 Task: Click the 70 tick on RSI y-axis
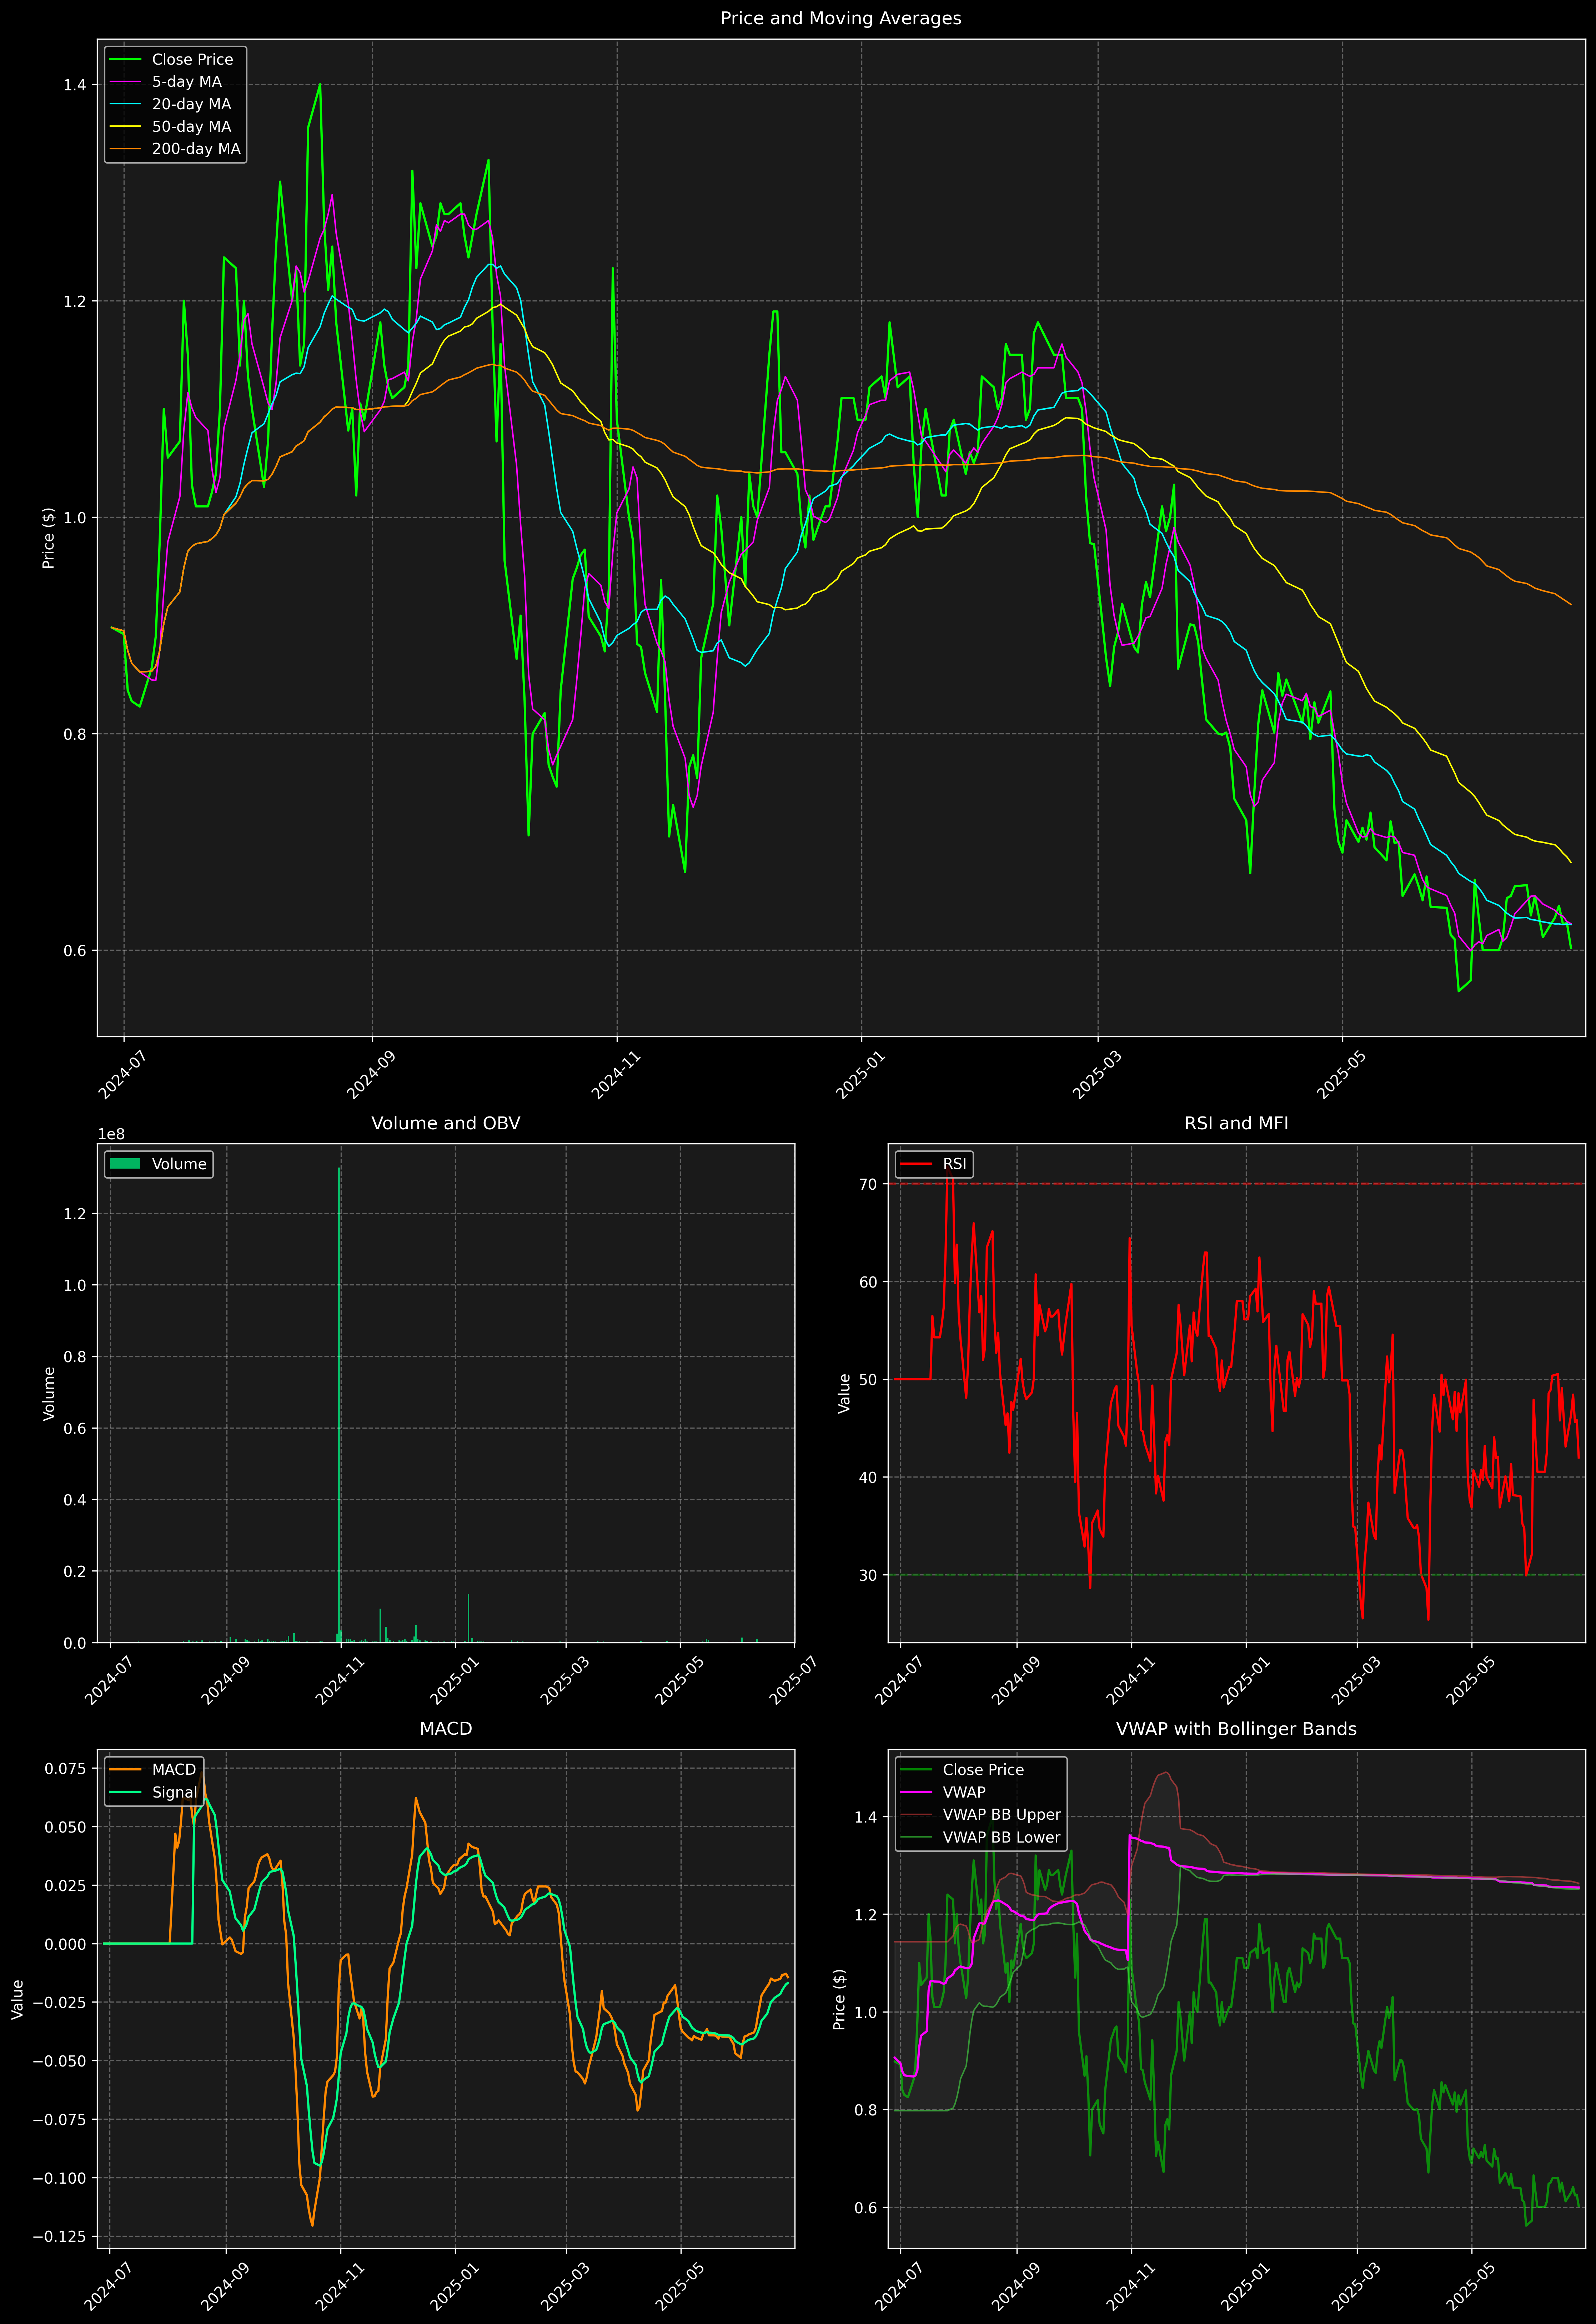tap(868, 1184)
